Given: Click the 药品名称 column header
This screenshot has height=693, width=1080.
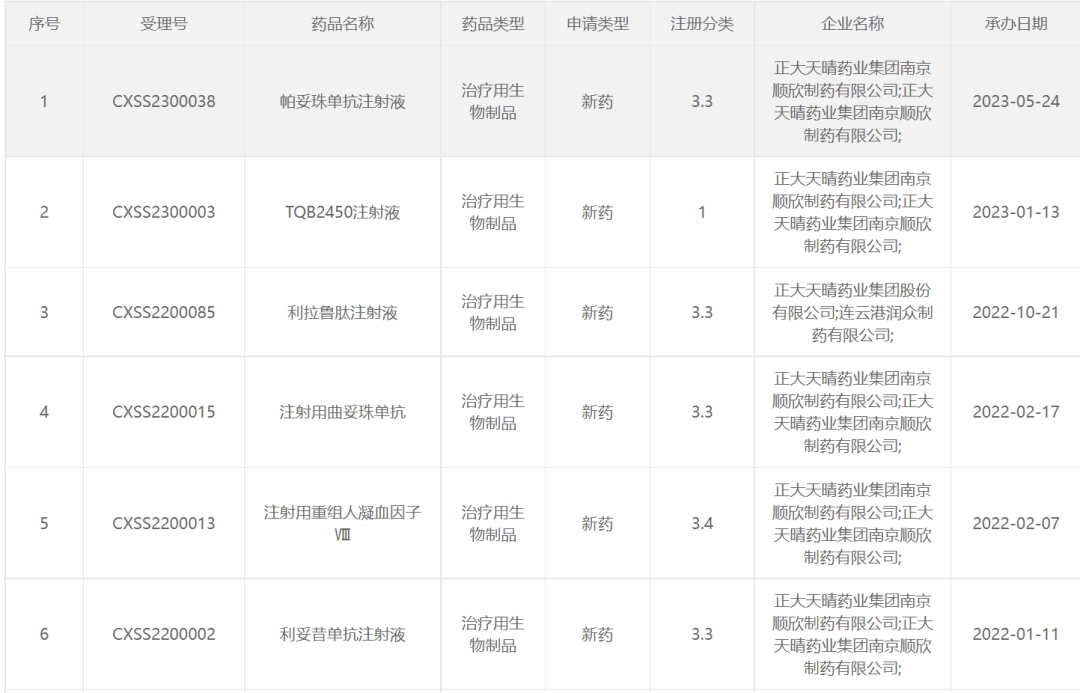Looking at the screenshot, I should [x=342, y=23].
